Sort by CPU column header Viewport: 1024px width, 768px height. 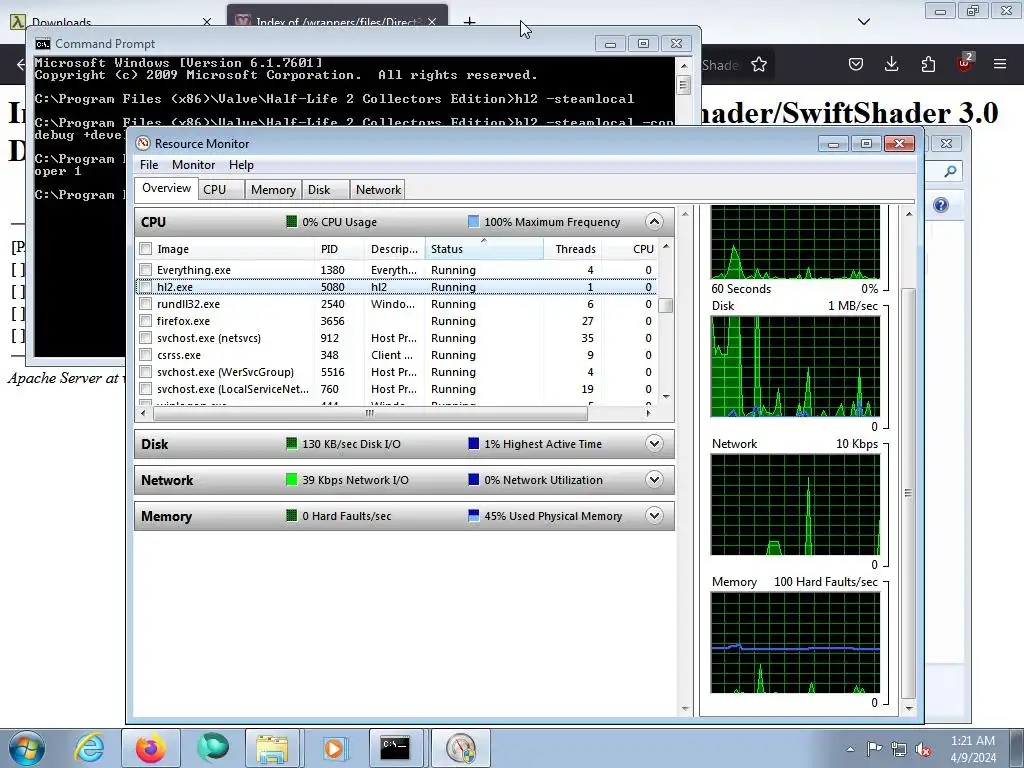[630, 249]
